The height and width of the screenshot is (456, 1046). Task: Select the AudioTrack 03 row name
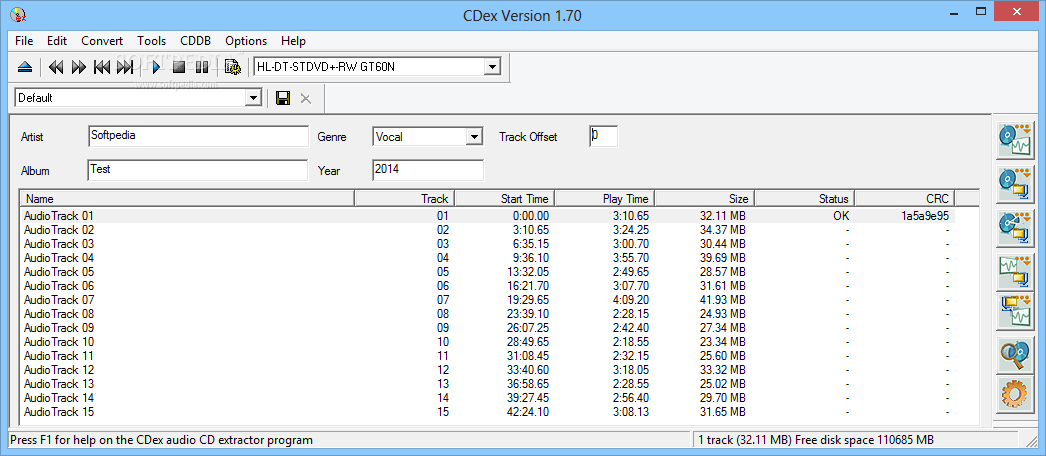click(59, 244)
